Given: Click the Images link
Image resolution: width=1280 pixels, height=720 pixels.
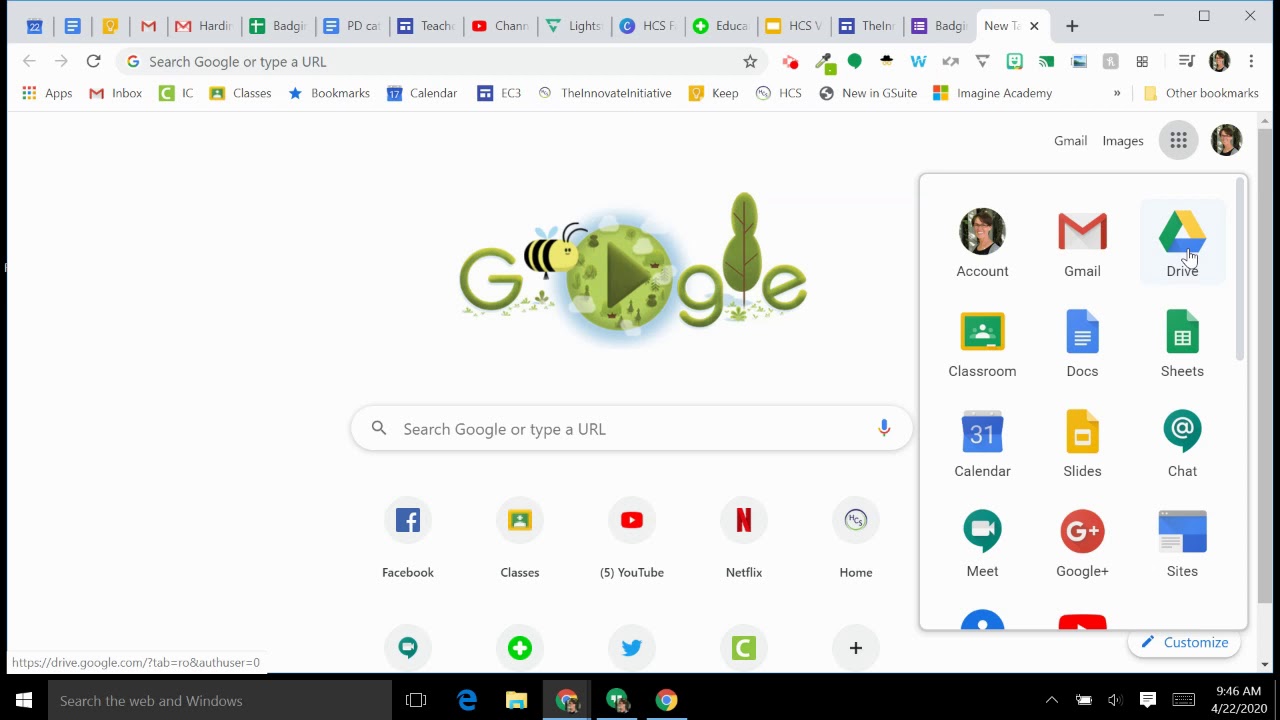Looking at the screenshot, I should (x=1122, y=141).
